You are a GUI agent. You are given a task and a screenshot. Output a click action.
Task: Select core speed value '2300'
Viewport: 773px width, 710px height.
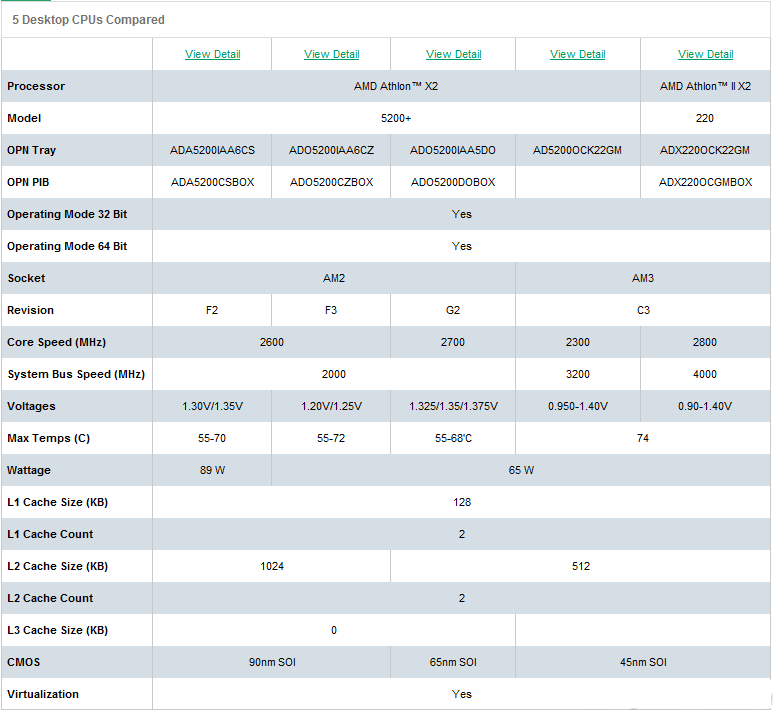(x=577, y=342)
